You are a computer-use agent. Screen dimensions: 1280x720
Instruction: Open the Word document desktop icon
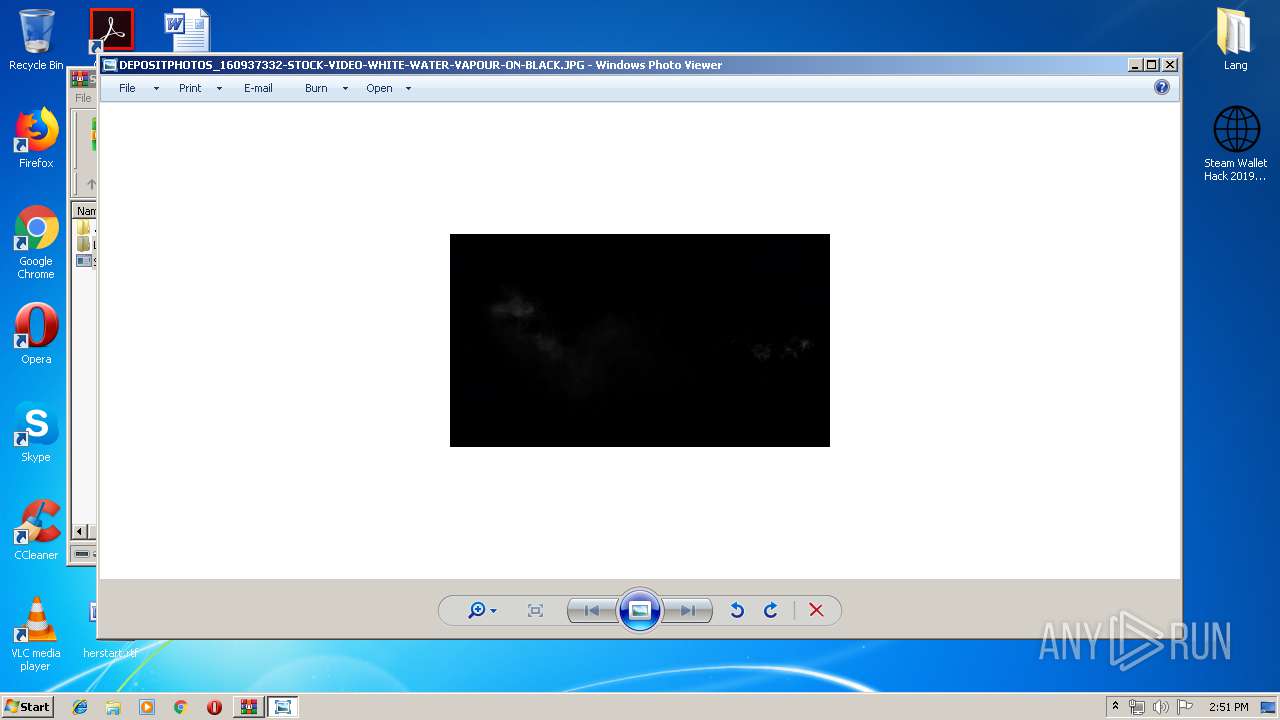187,30
